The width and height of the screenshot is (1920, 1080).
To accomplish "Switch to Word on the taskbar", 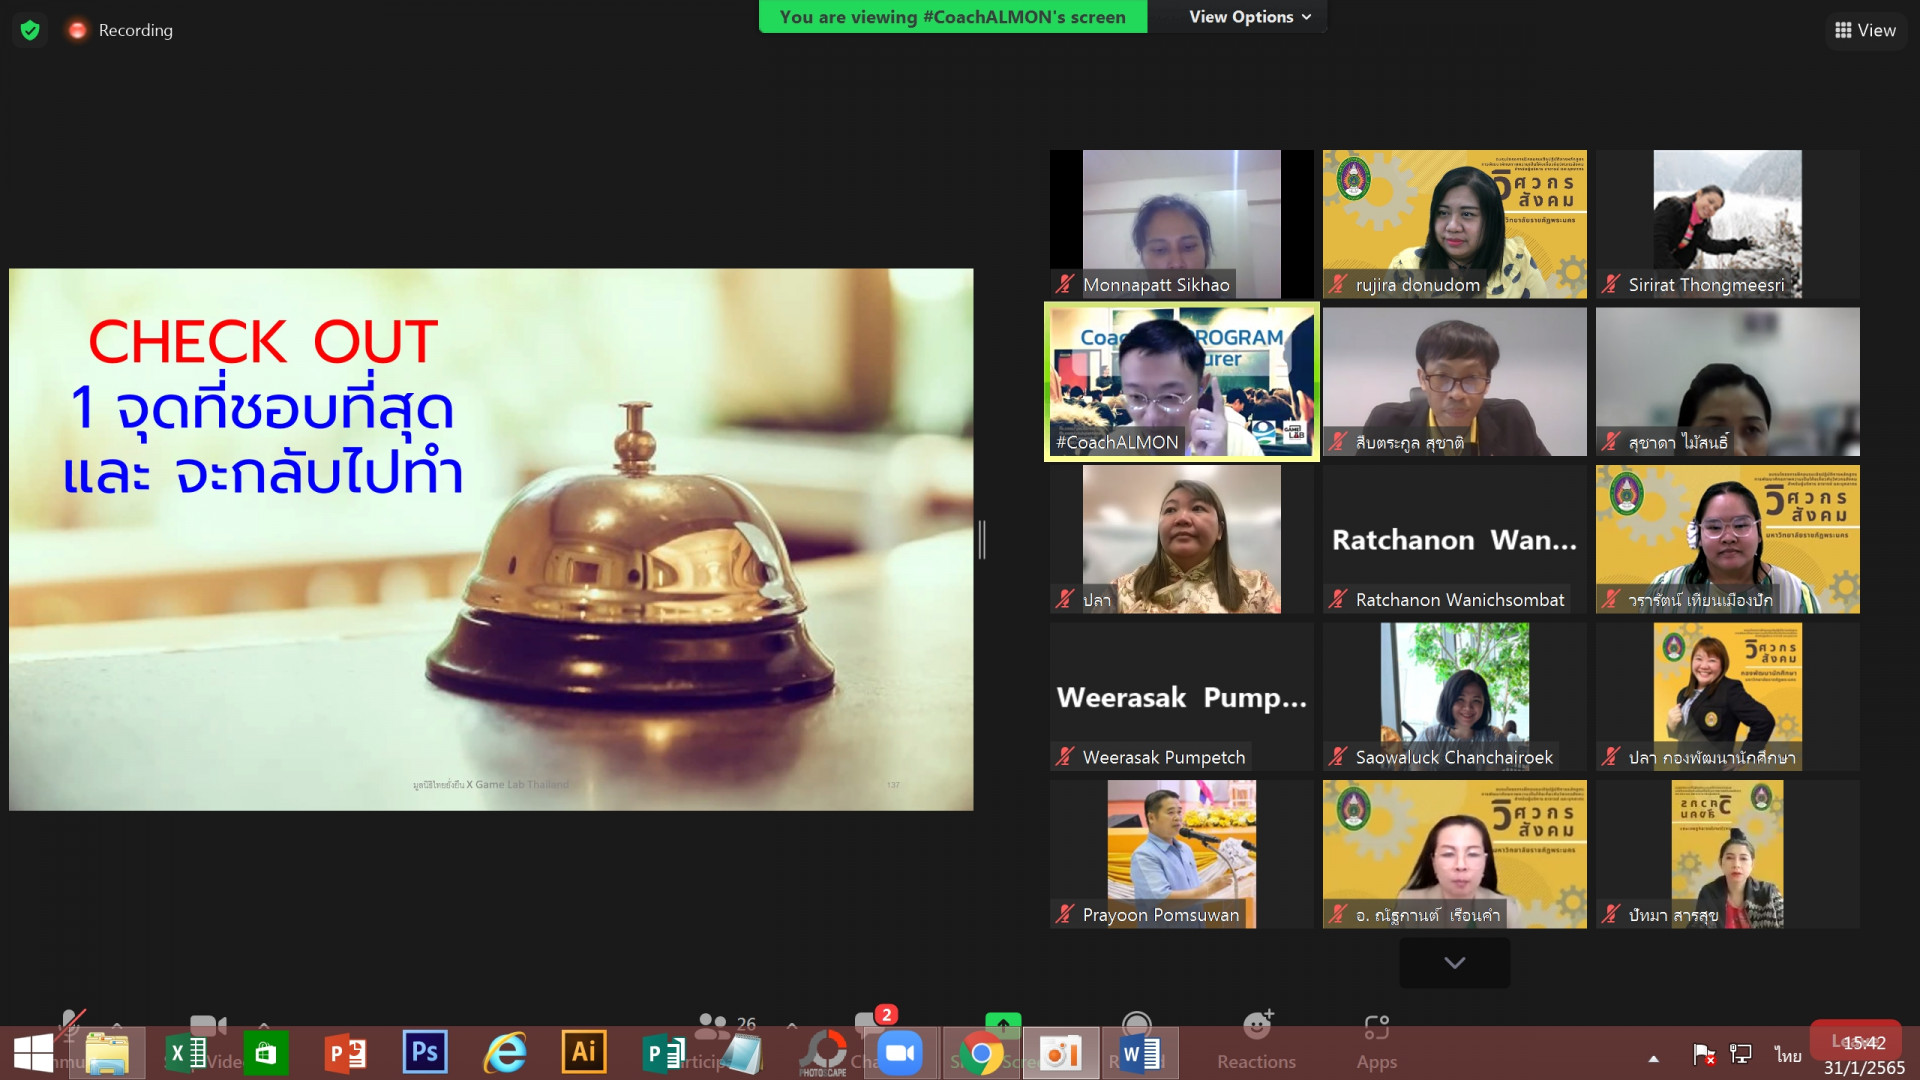I will tap(1140, 1054).
